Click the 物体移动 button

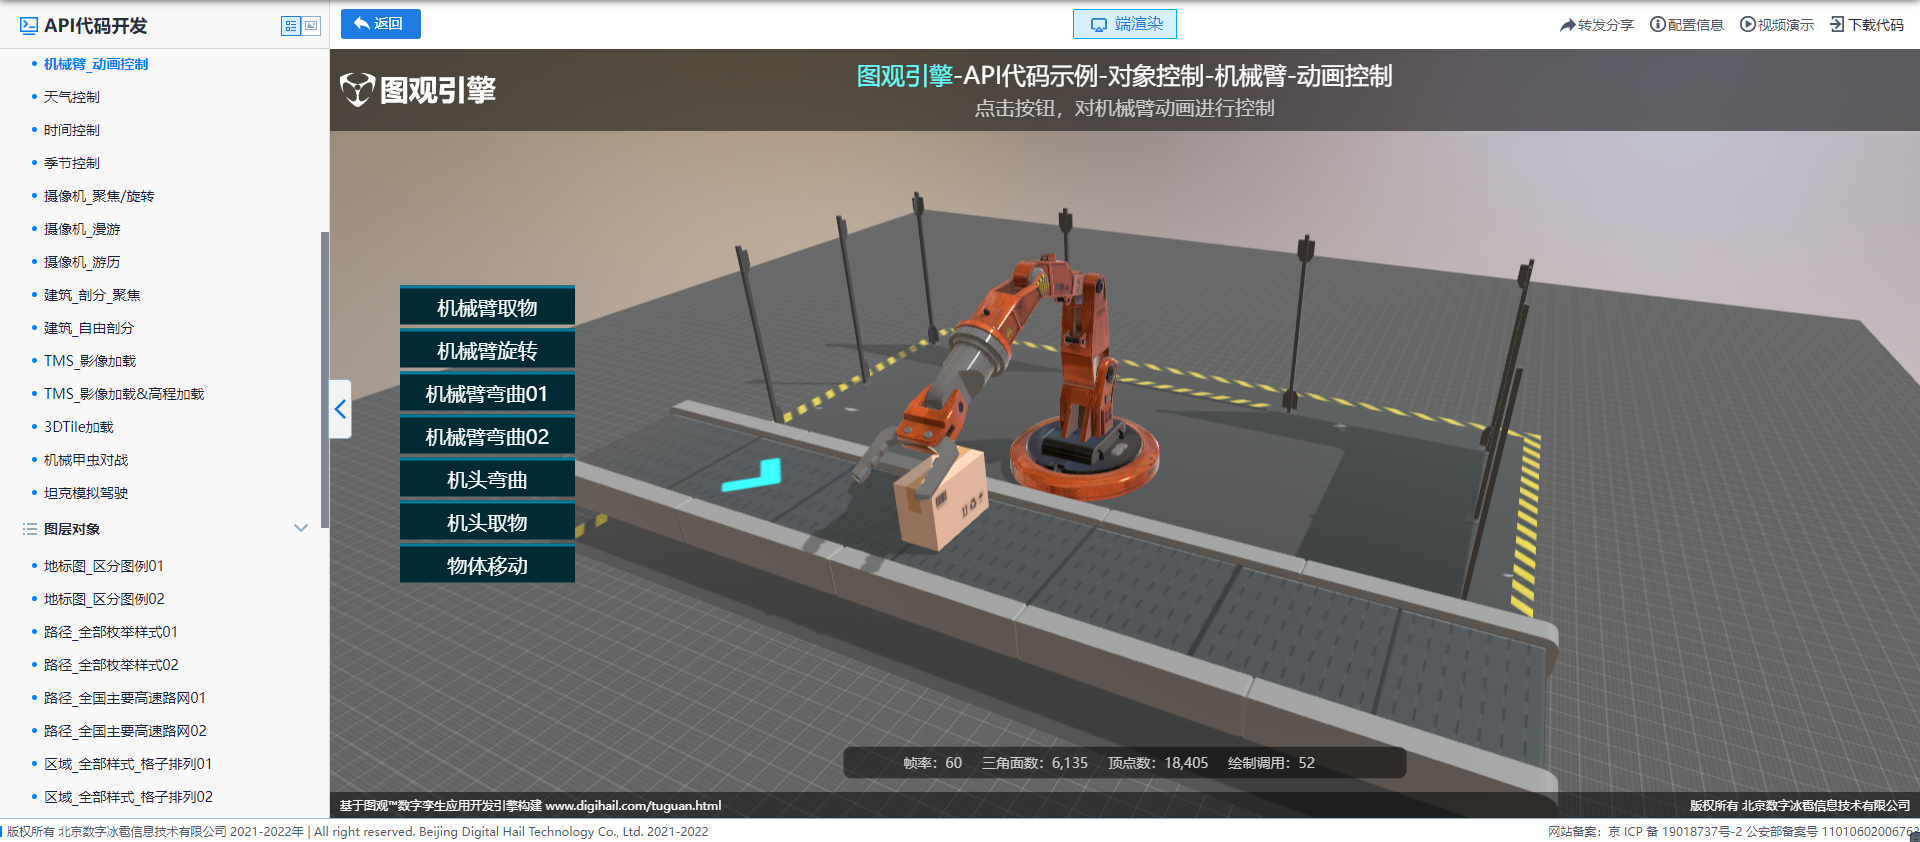(x=487, y=565)
